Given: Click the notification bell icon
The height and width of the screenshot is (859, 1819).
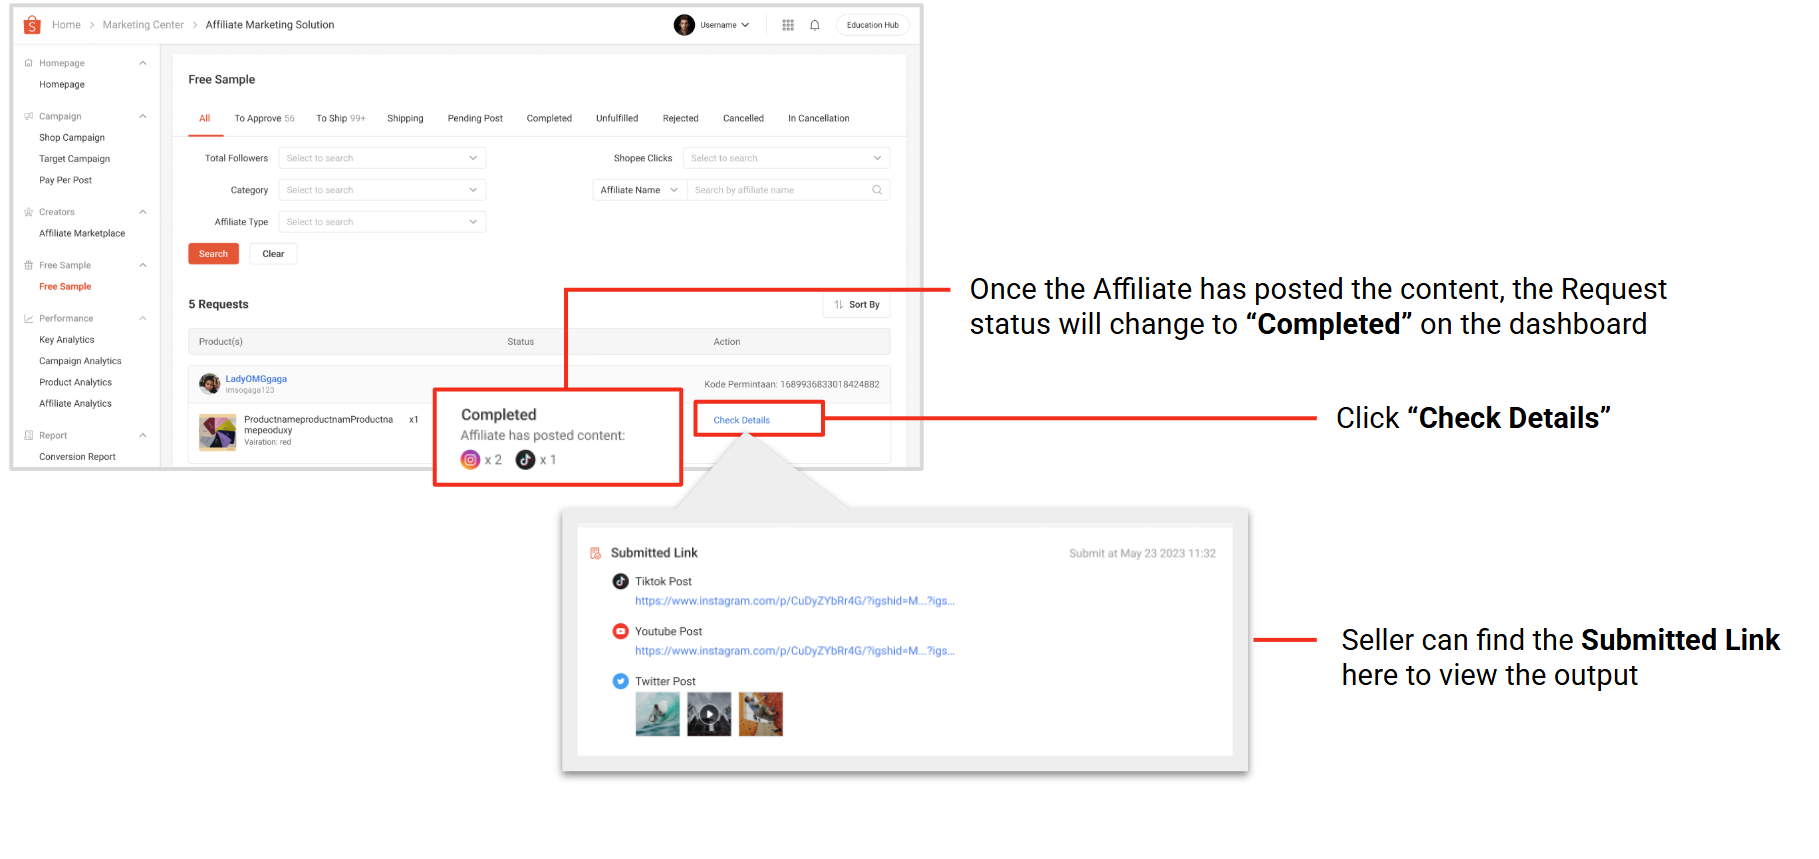Looking at the screenshot, I should click(x=815, y=25).
